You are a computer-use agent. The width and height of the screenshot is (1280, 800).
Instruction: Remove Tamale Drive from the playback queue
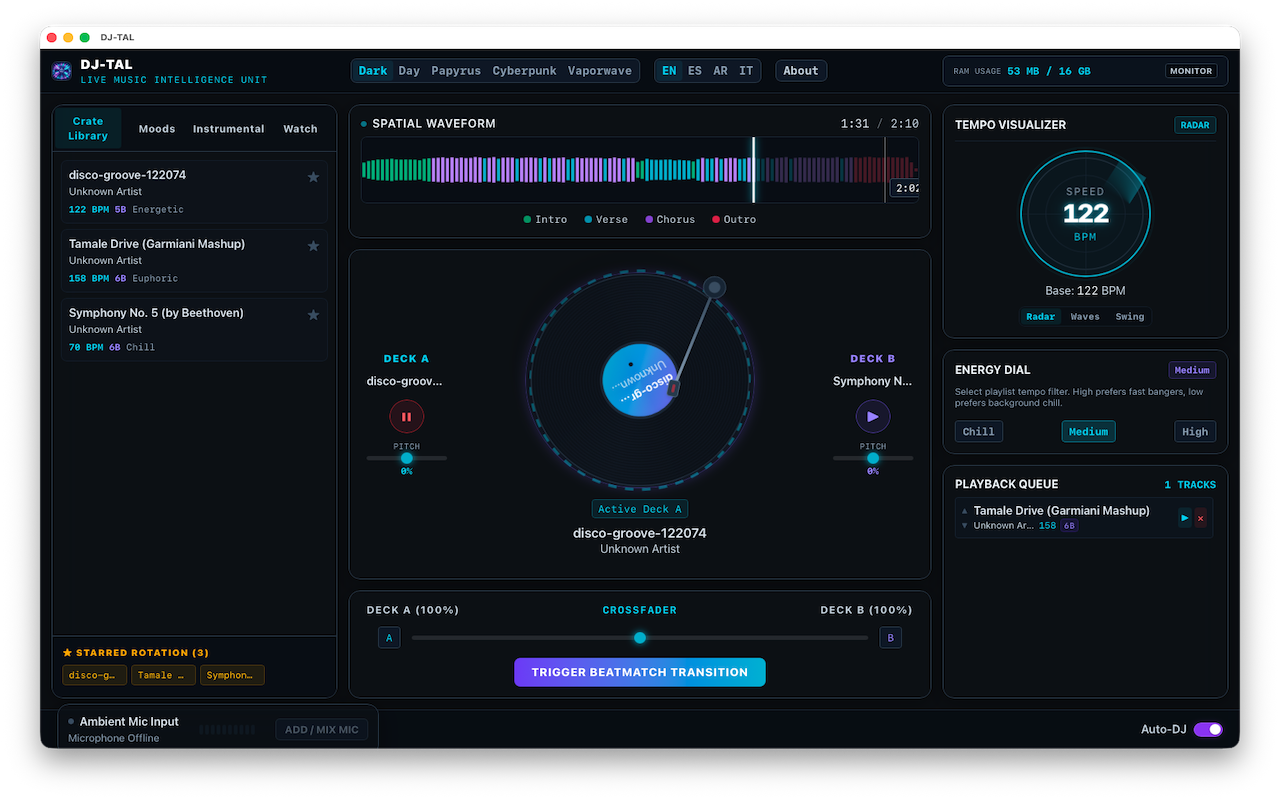coord(1201,518)
